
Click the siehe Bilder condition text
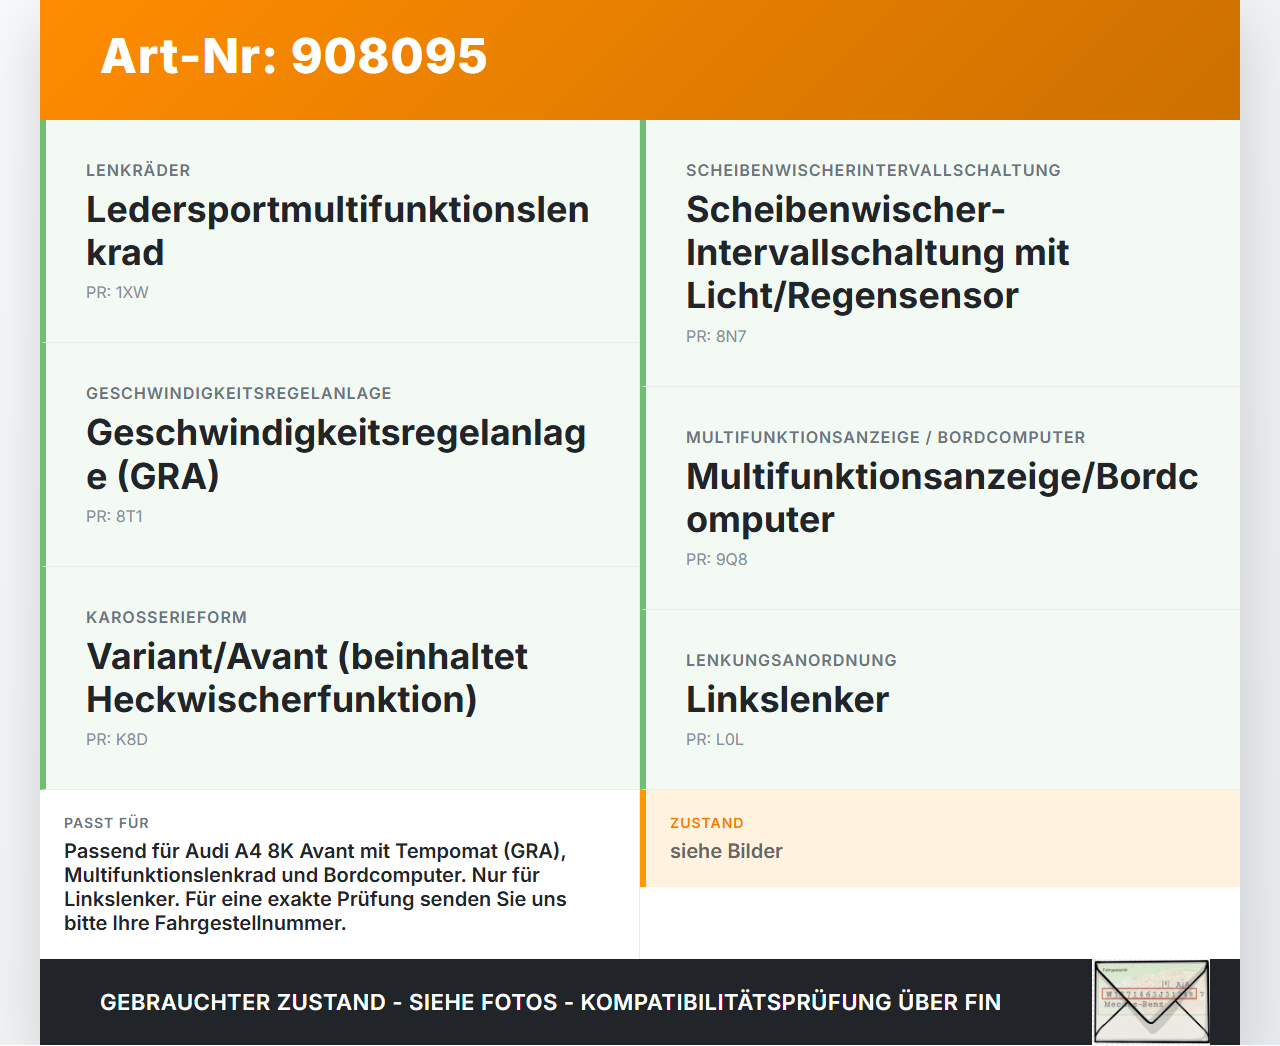click(x=726, y=851)
